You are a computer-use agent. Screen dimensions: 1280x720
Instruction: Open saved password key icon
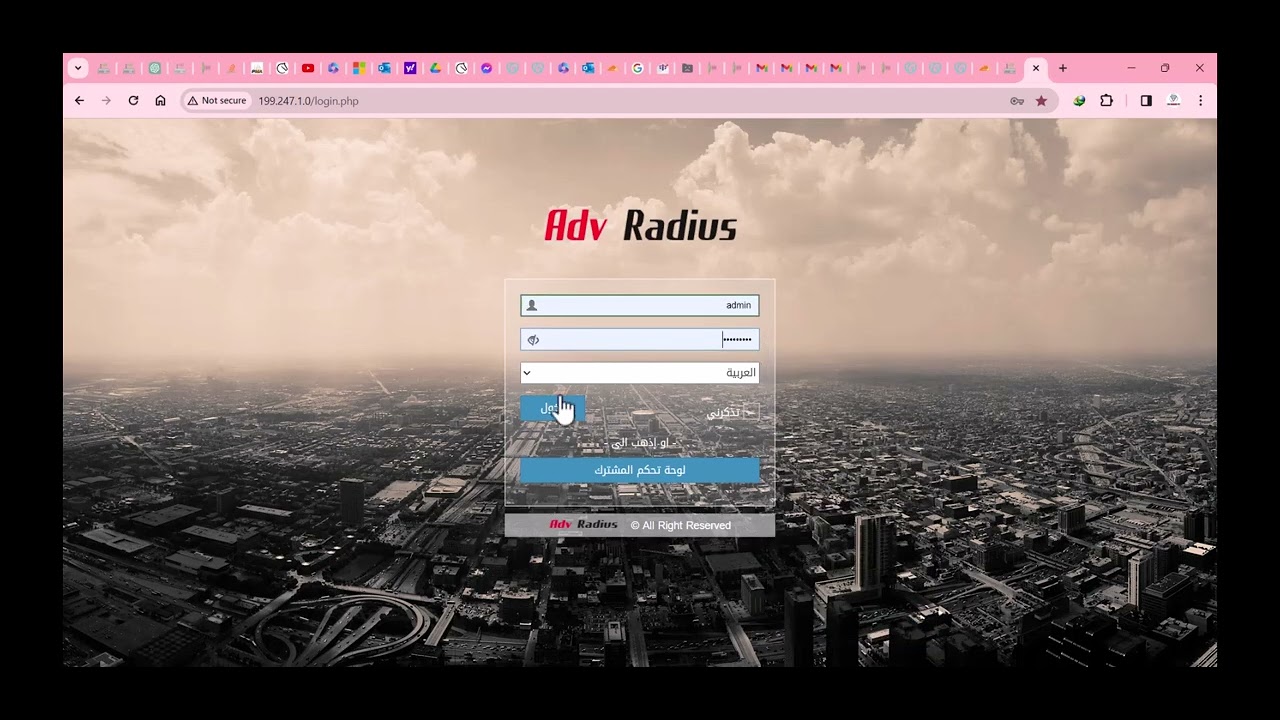coord(1017,101)
